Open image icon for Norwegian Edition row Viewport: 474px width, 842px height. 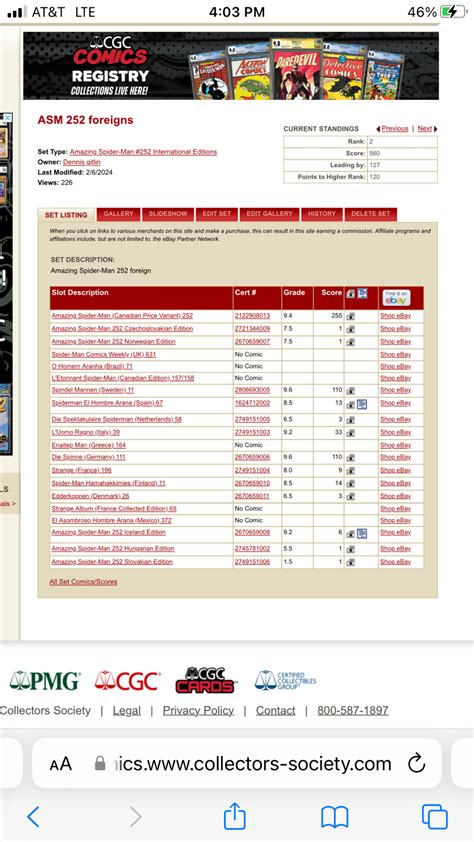click(350, 342)
